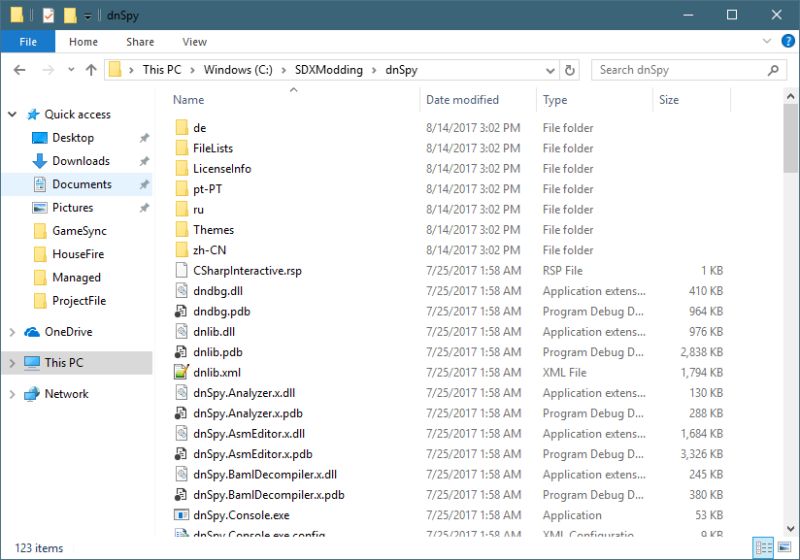
Task: Select Downloads in Quick access
Action: tap(81, 161)
